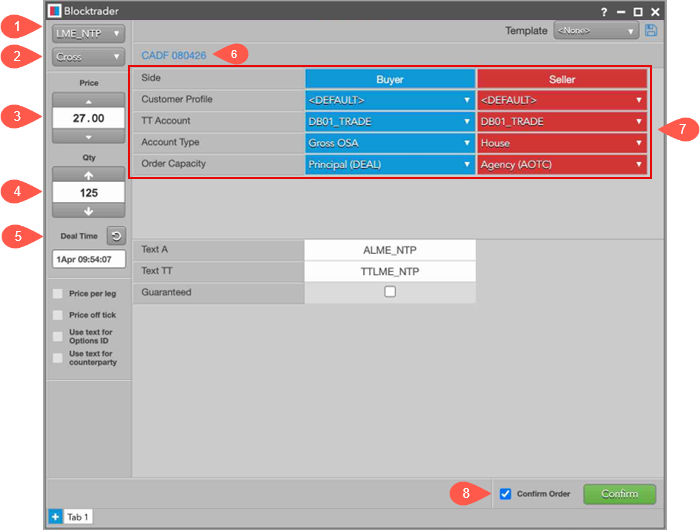Uncheck the Confirm Order checkbox
Screen dimensions: 700x530
point(505,493)
